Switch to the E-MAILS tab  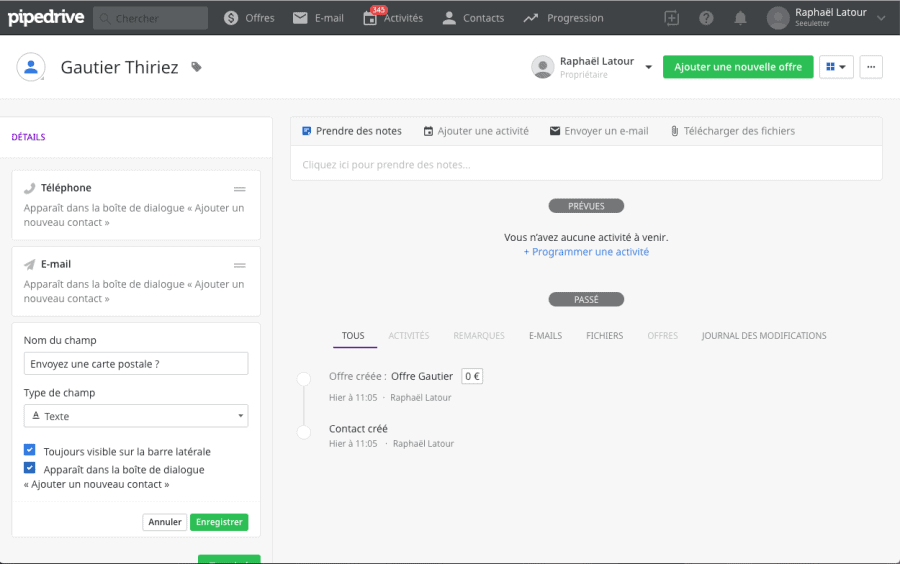545,336
